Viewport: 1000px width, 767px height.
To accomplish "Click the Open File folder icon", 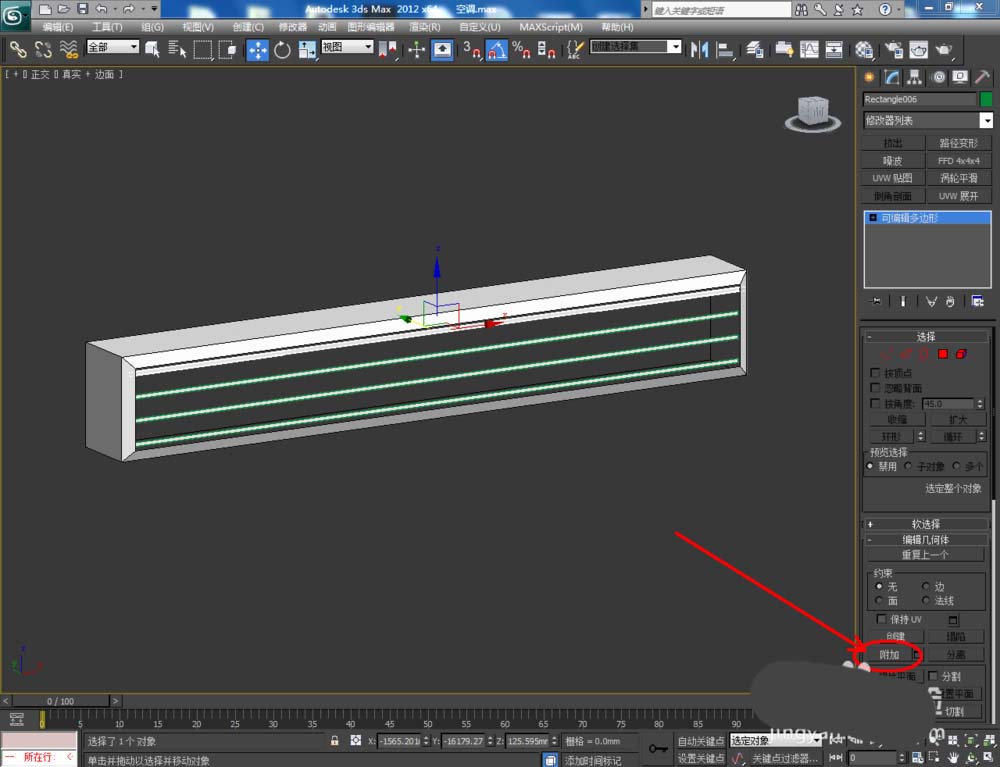I will click(x=64, y=9).
